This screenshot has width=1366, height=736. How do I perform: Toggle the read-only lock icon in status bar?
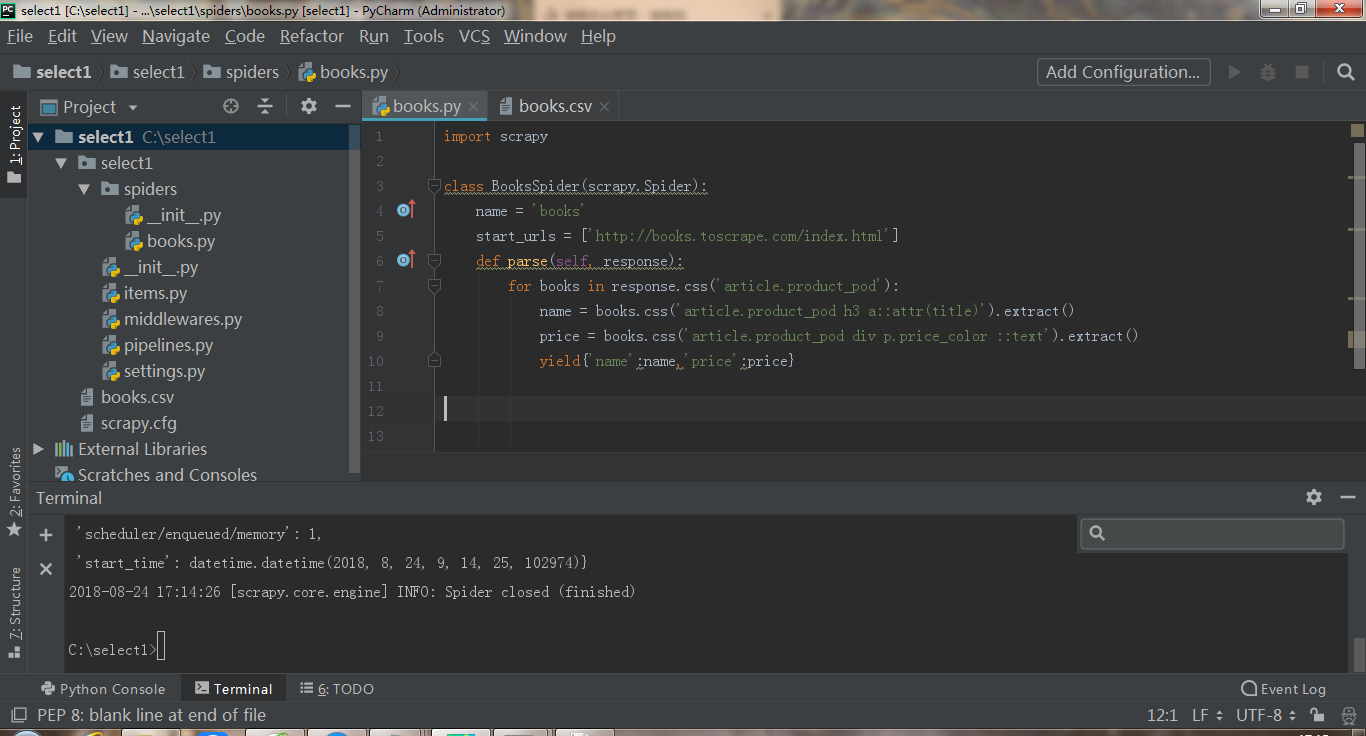click(x=1318, y=715)
